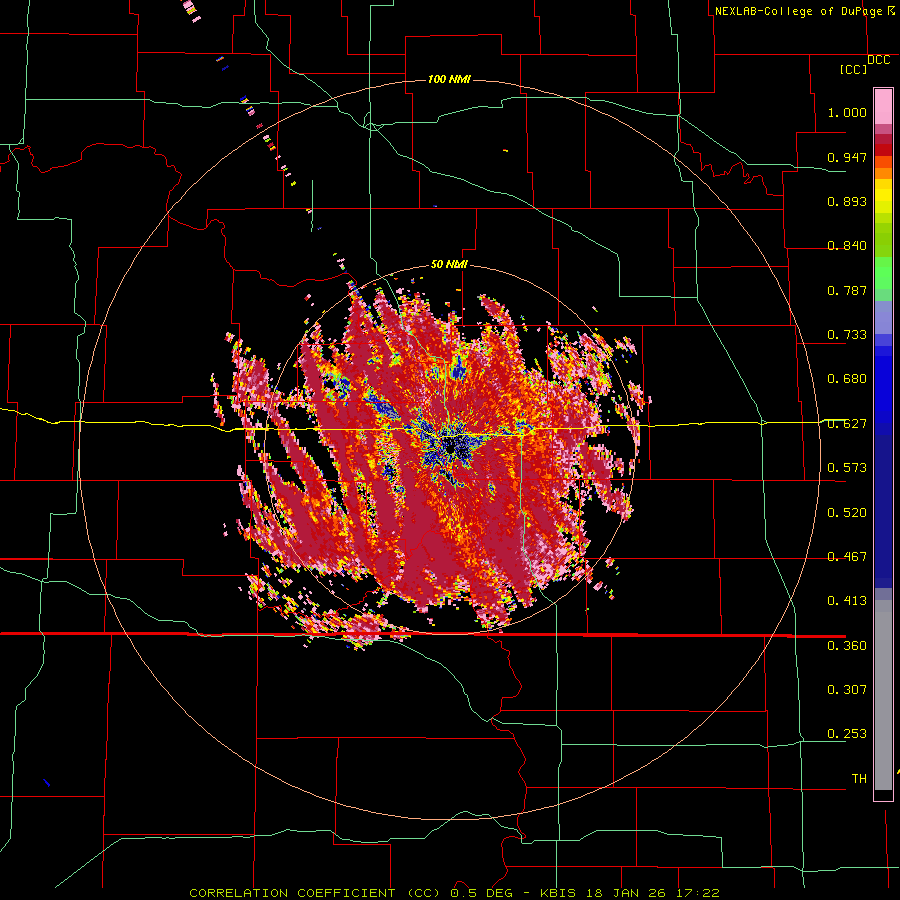The height and width of the screenshot is (900, 900).
Task: Click the TH threshold label
Action: 859,779
